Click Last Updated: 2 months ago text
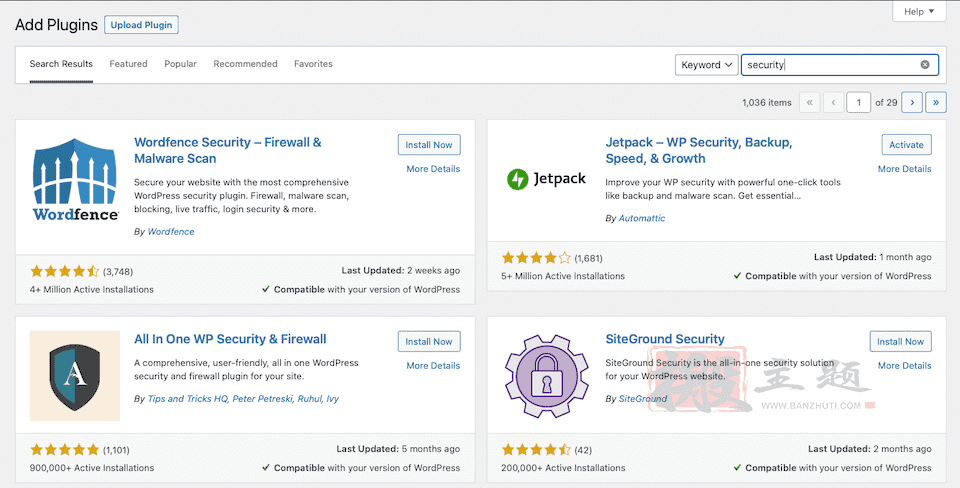960x488 pixels. [869, 449]
